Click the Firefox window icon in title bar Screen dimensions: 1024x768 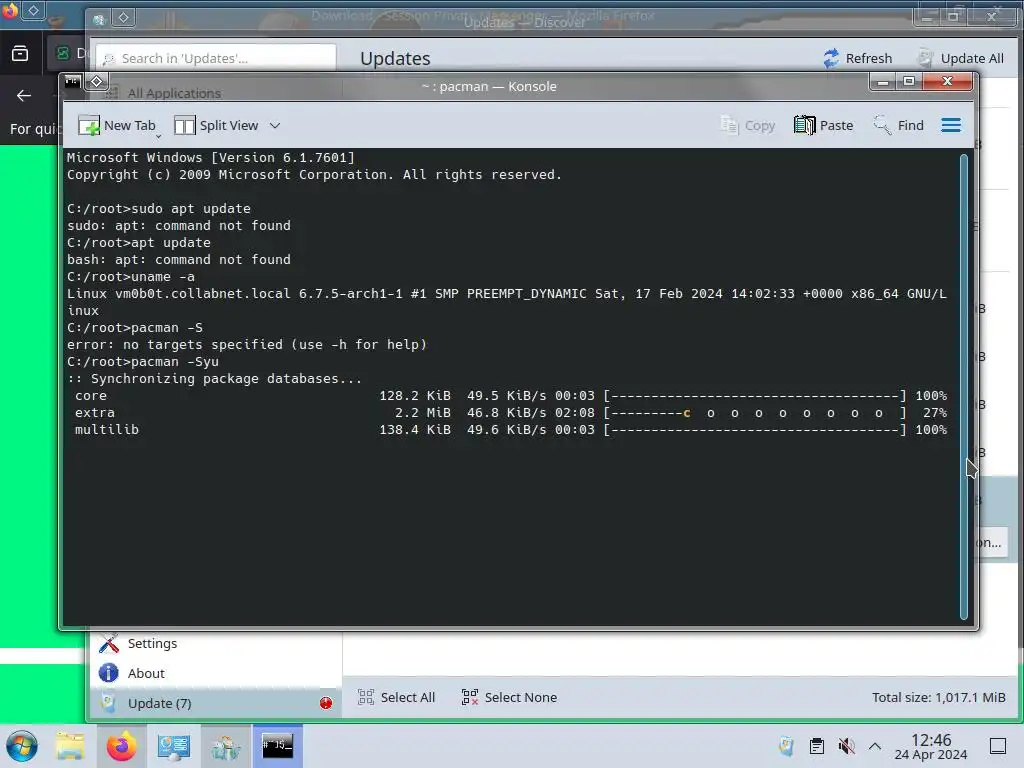(x=9, y=10)
